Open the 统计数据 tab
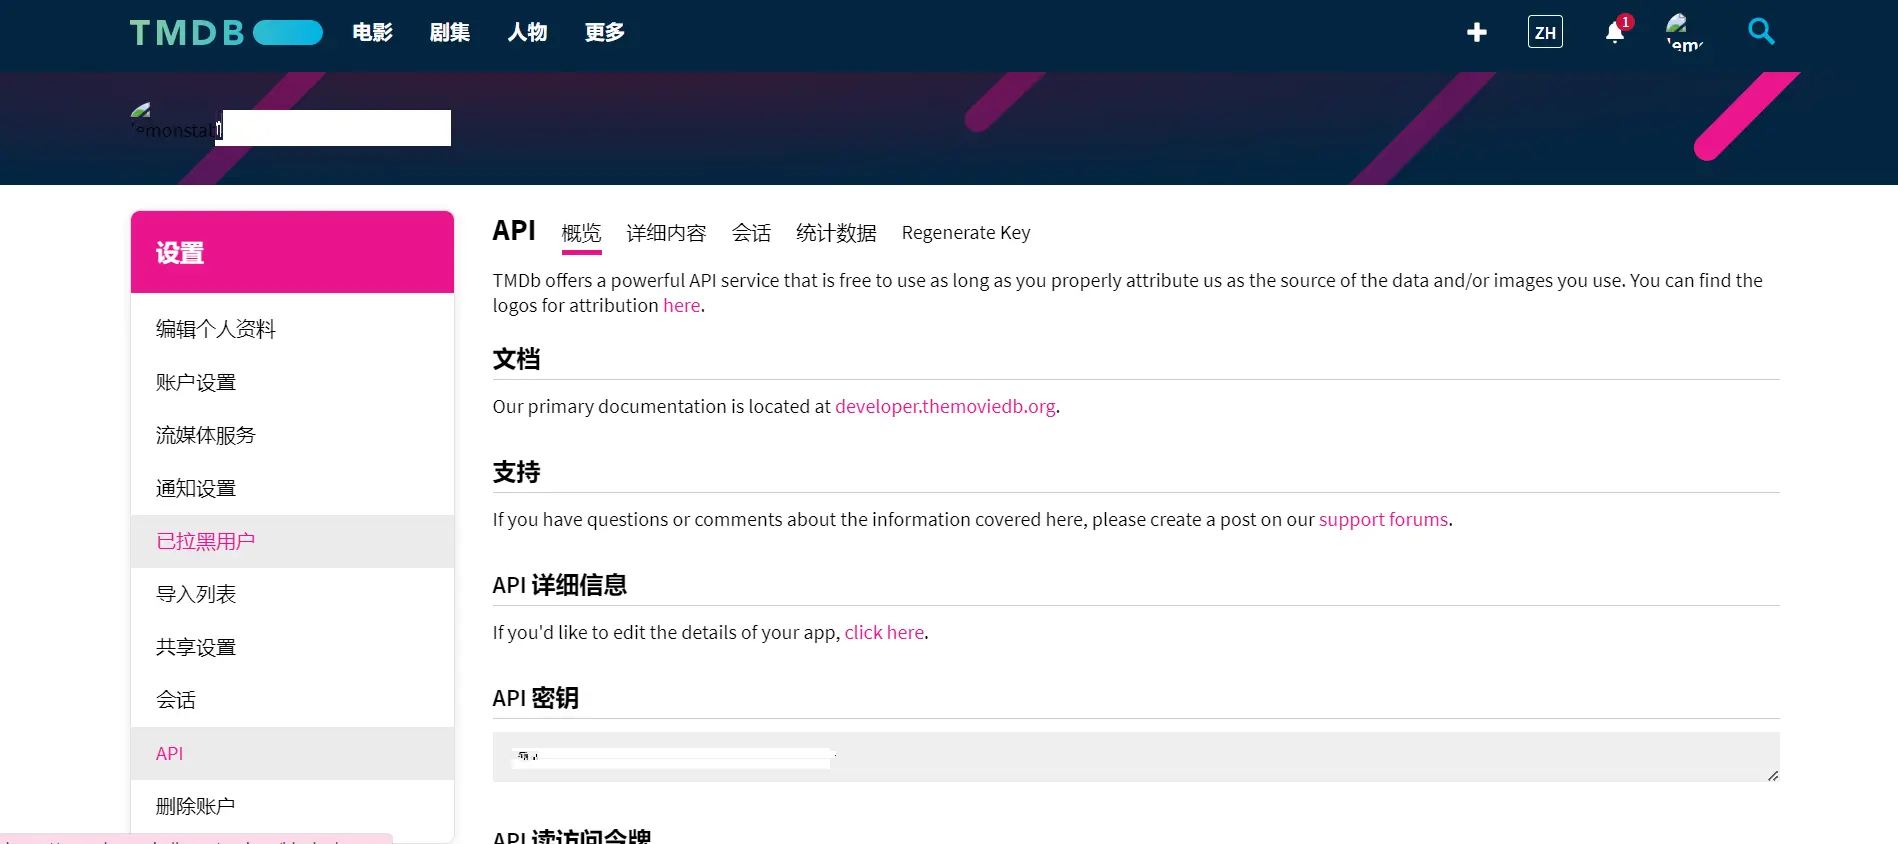 click(836, 233)
